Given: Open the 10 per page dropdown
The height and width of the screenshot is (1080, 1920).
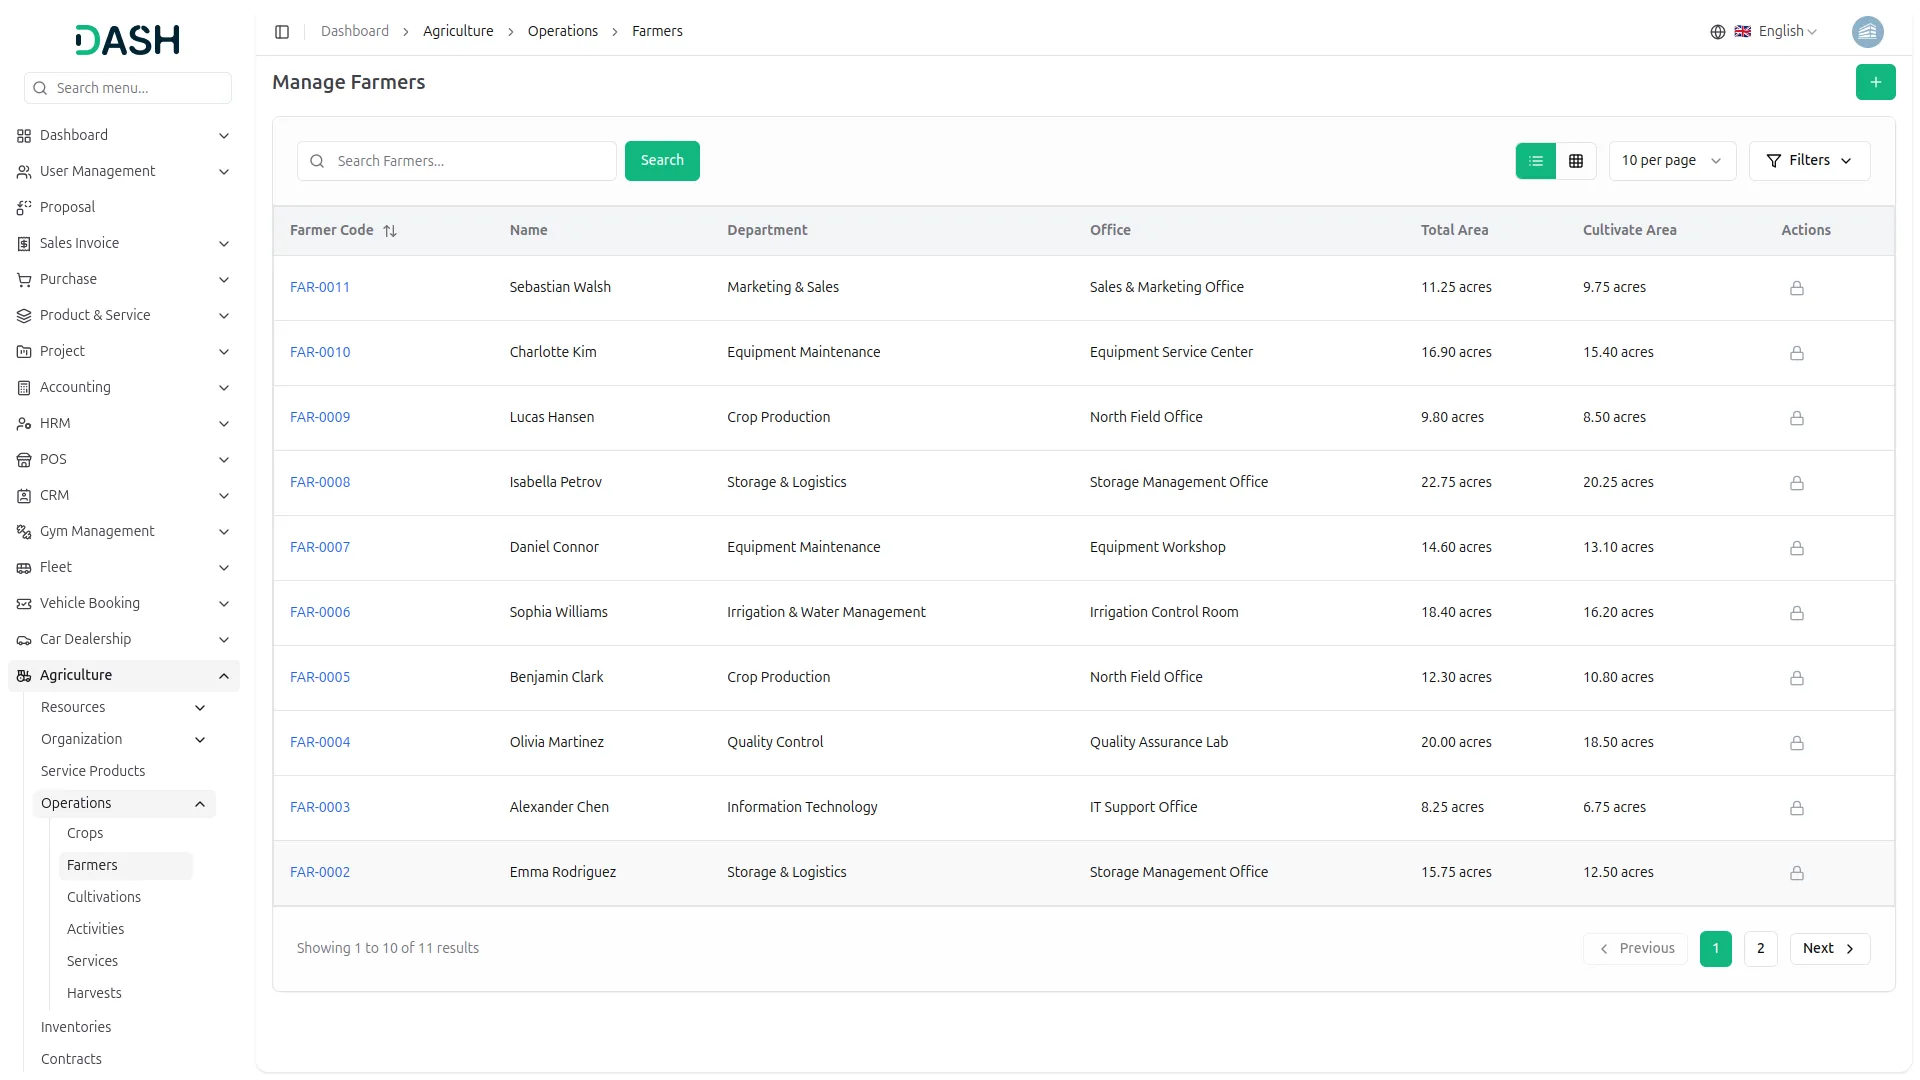Looking at the screenshot, I should click(1671, 161).
